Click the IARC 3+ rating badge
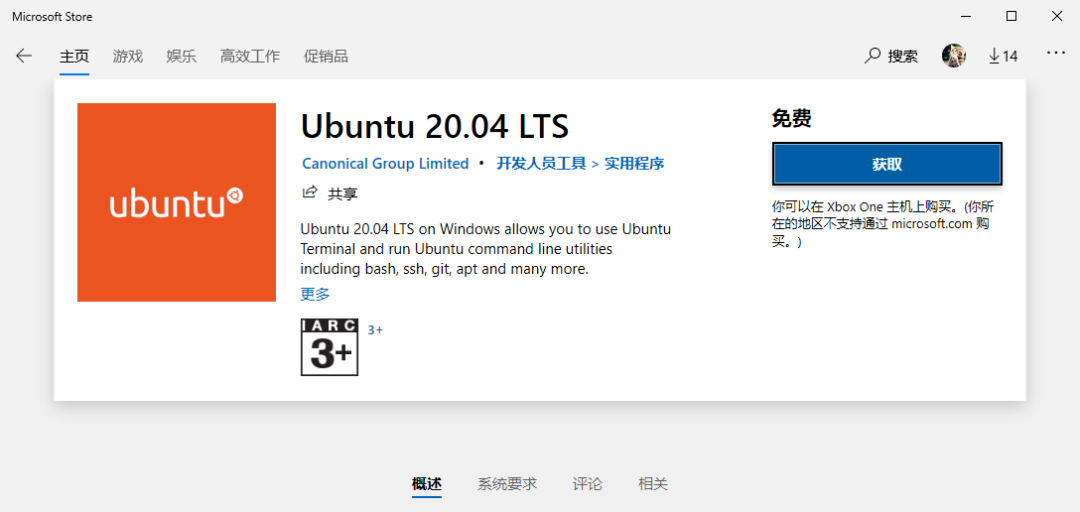The image size is (1080, 512). pyautogui.click(x=330, y=347)
